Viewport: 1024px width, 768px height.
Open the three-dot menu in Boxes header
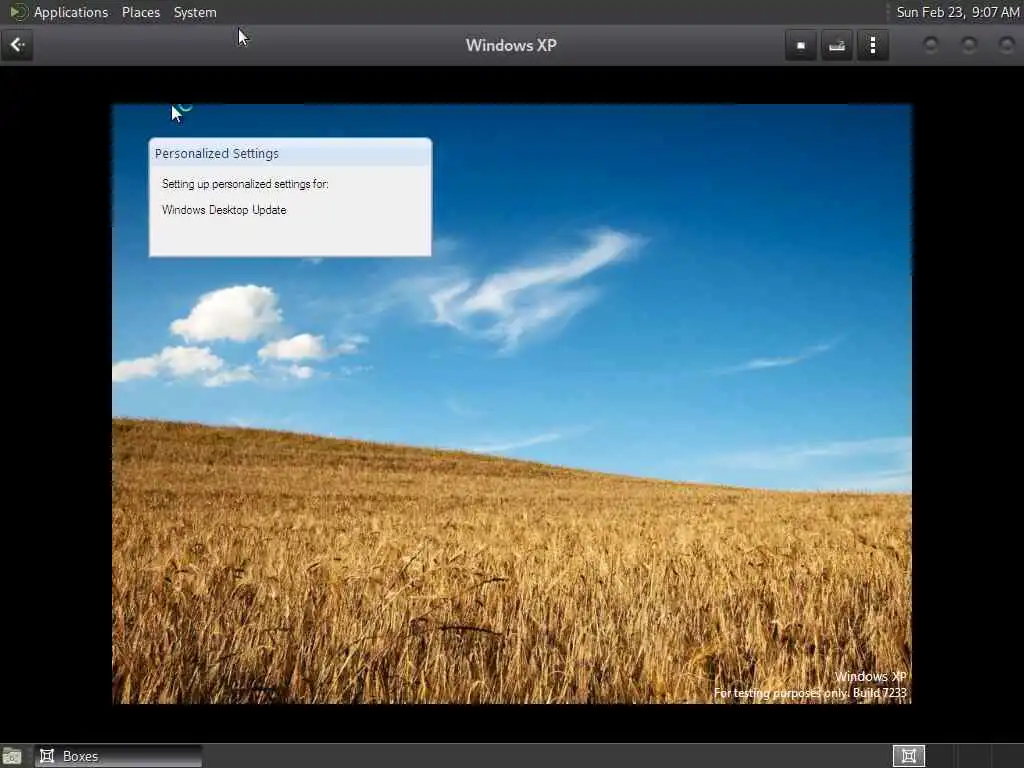tap(873, 46)
